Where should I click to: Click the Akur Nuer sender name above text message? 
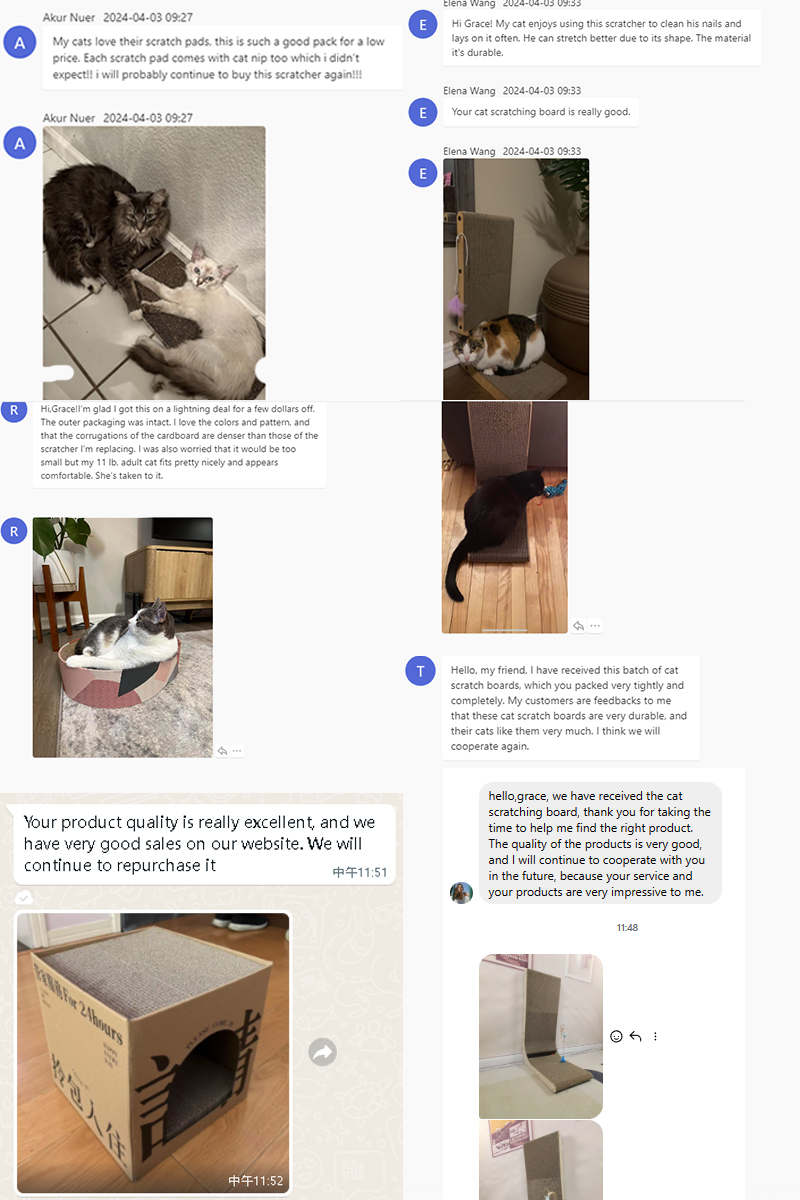69,17
